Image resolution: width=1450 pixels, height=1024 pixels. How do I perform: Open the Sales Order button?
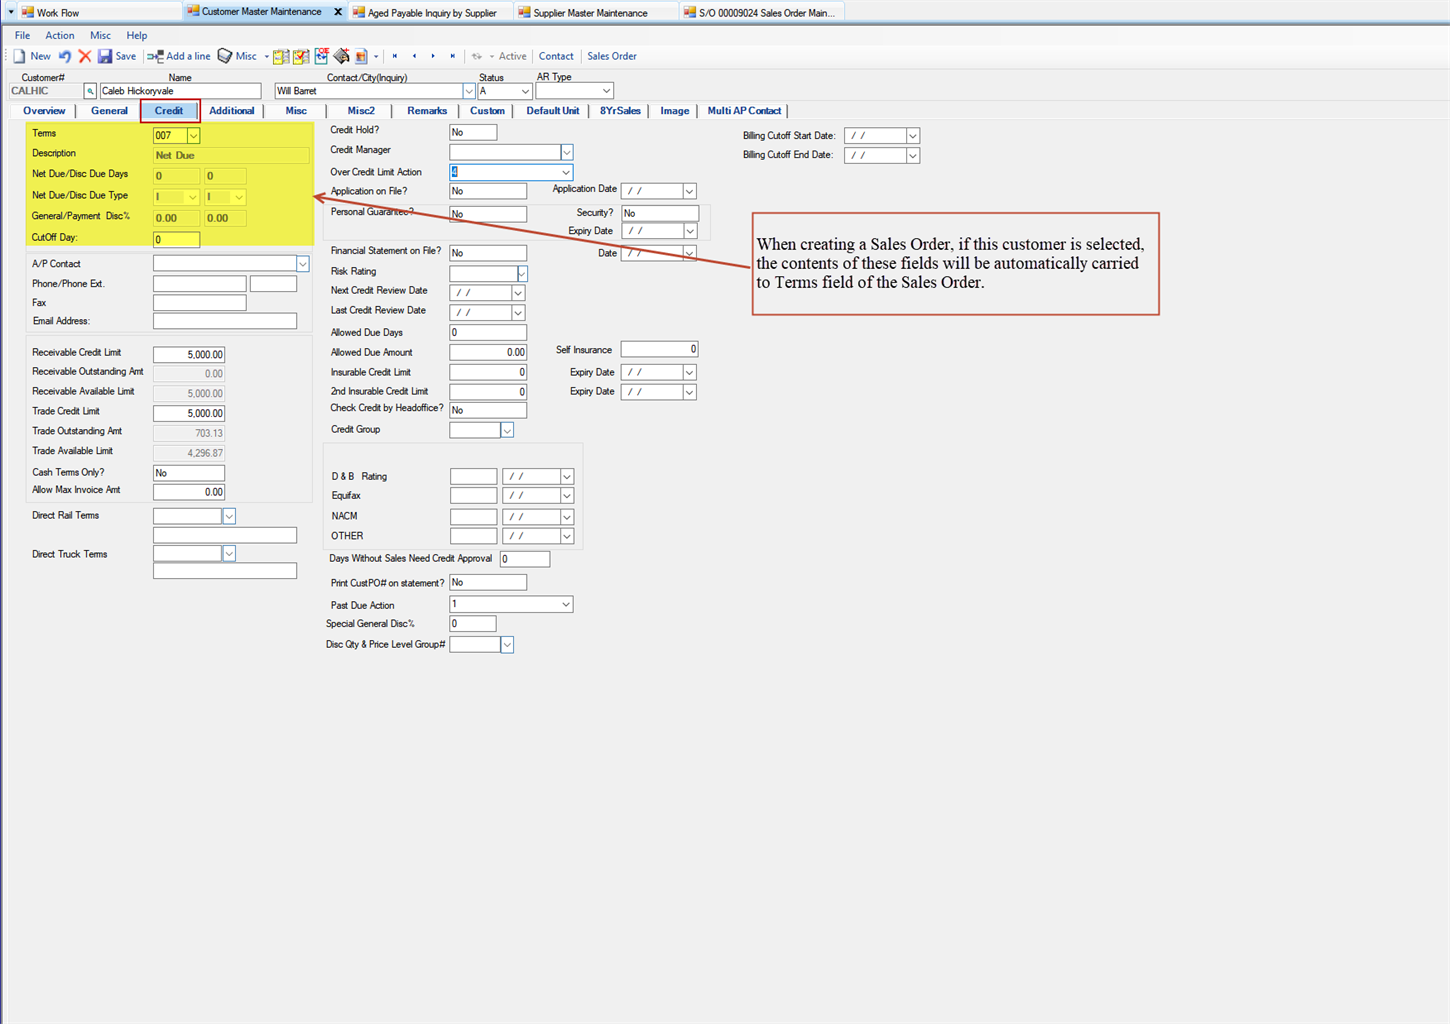coord(611,56)
